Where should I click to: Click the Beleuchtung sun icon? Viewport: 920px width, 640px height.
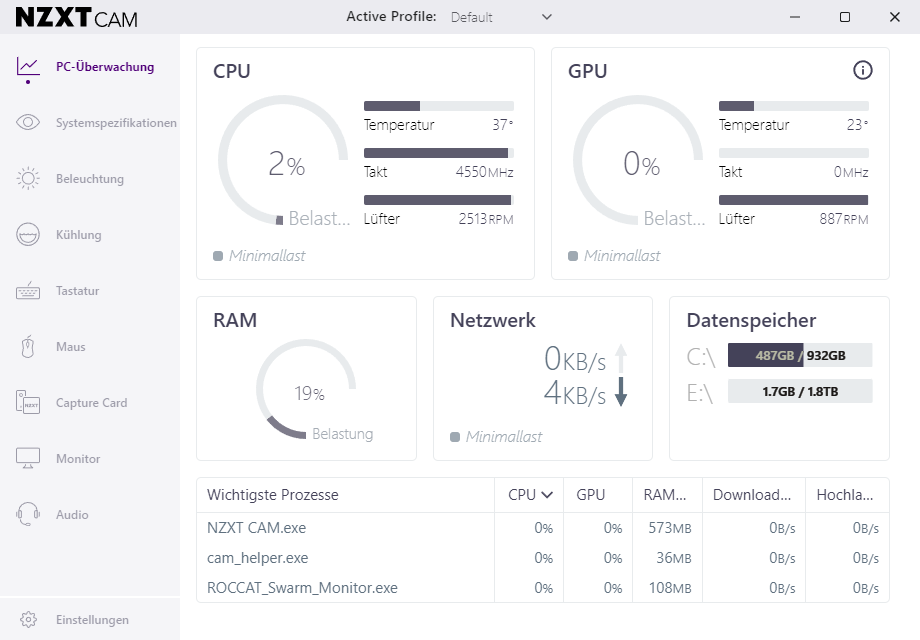point(28,179)
